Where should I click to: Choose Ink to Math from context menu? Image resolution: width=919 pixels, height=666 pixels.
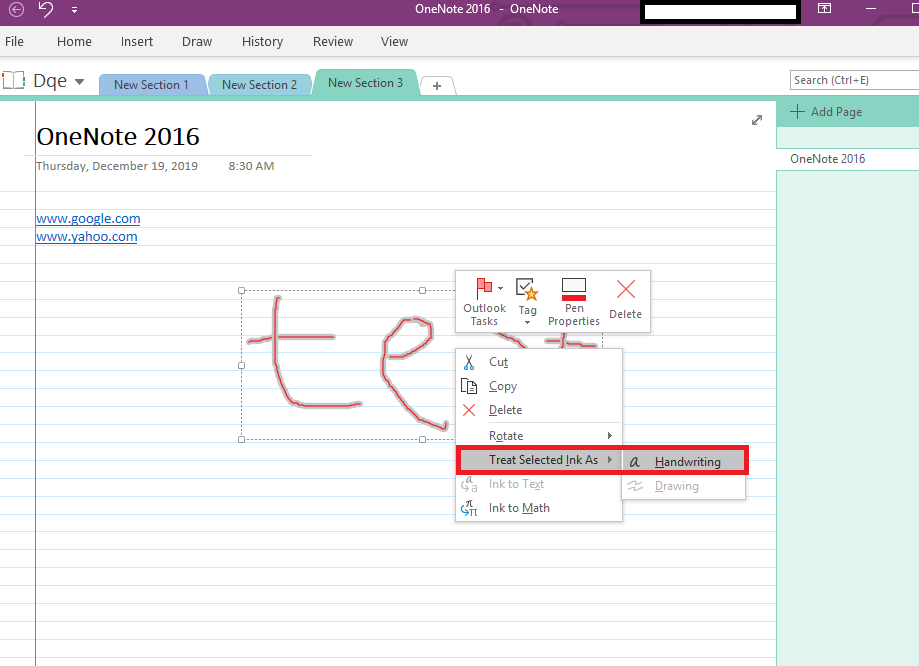[x=539, y=508]
